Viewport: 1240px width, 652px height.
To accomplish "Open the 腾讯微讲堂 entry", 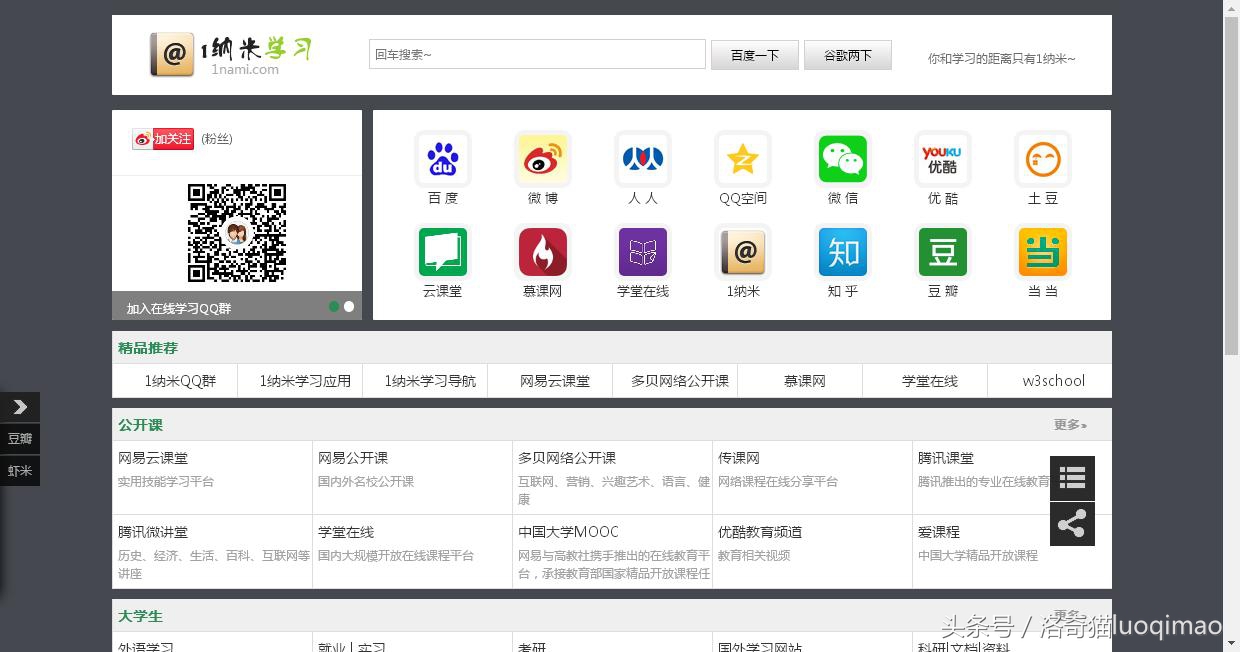I will [x=153, y=532].
